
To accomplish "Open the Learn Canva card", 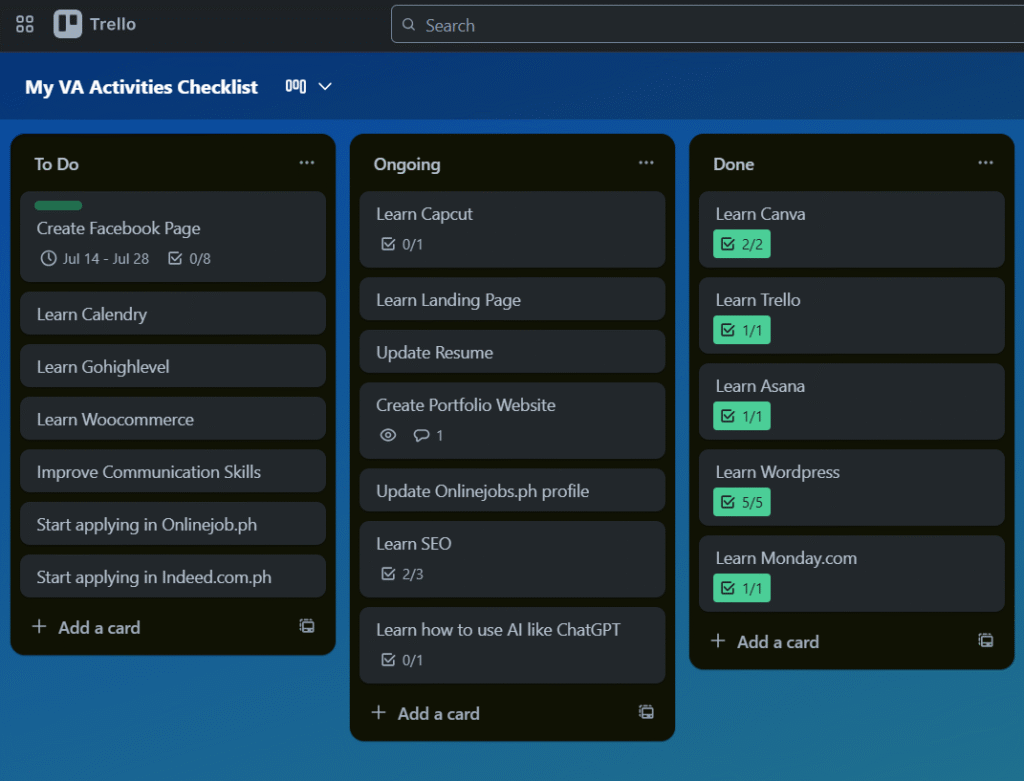I will (x=852, y=229).
